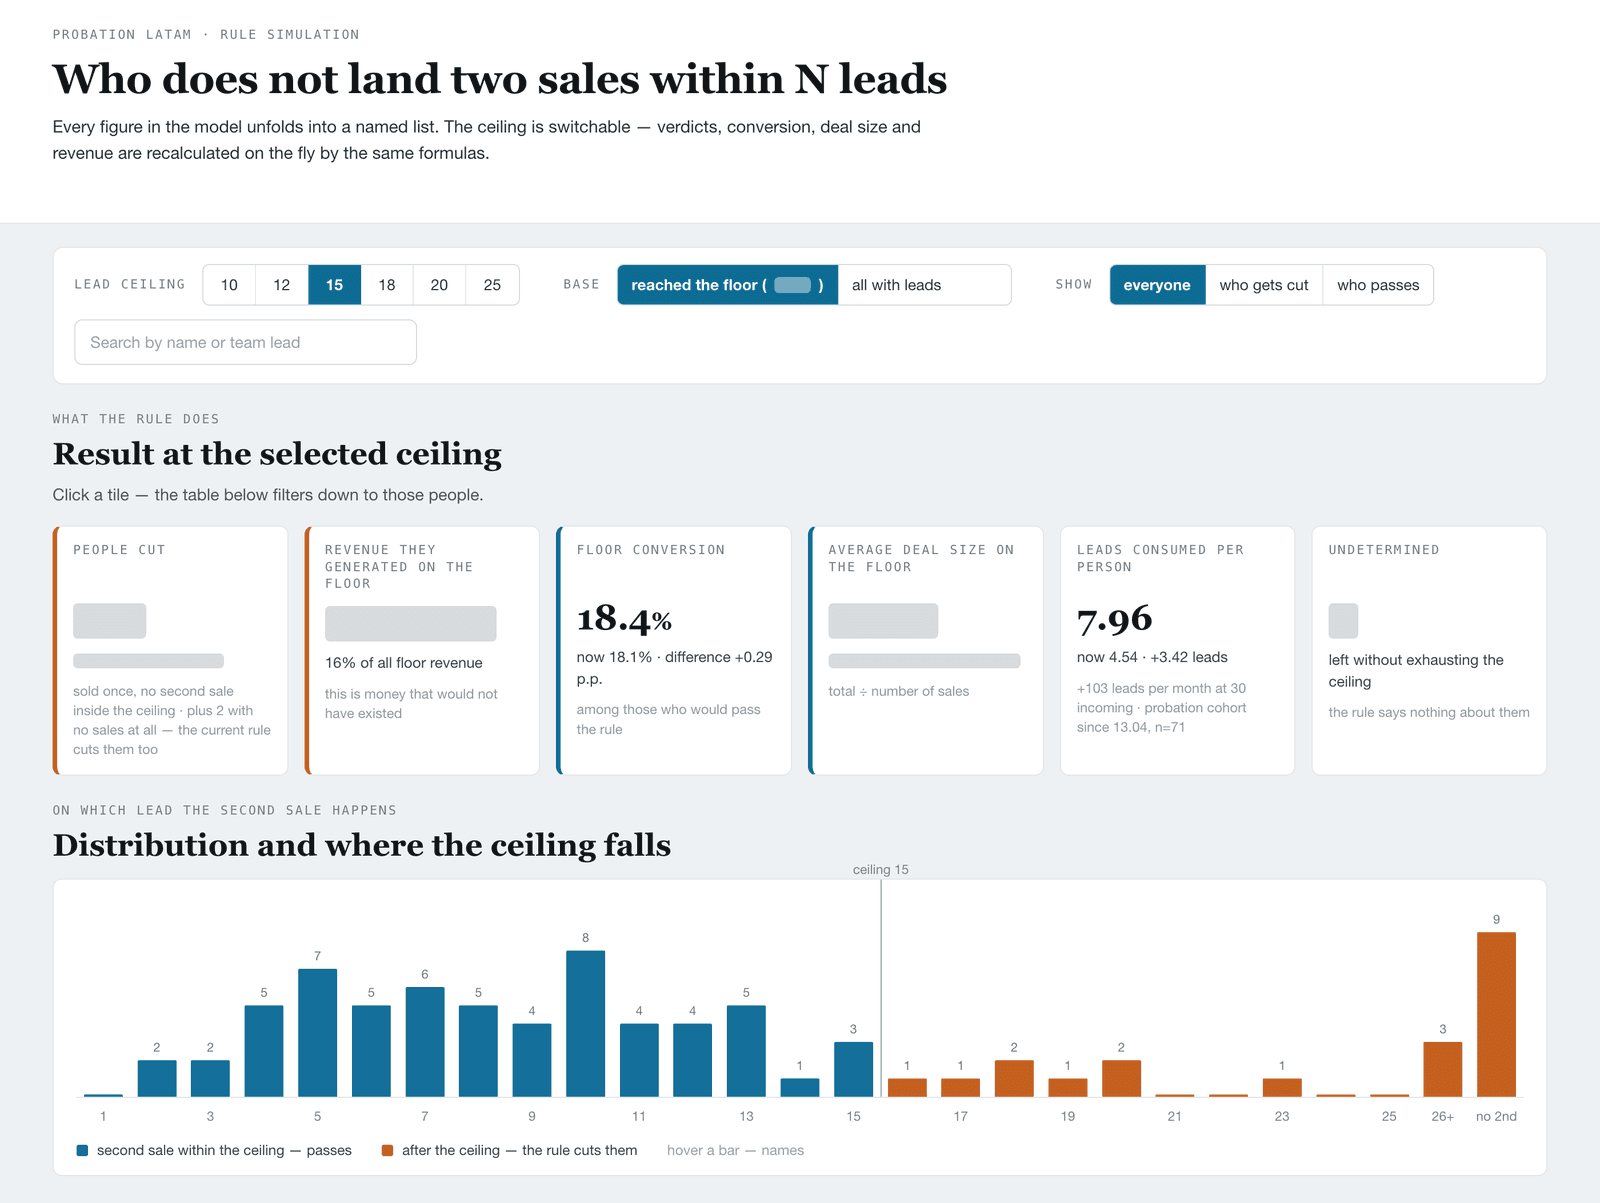Set lead ceiling to 12

(282, 285)
